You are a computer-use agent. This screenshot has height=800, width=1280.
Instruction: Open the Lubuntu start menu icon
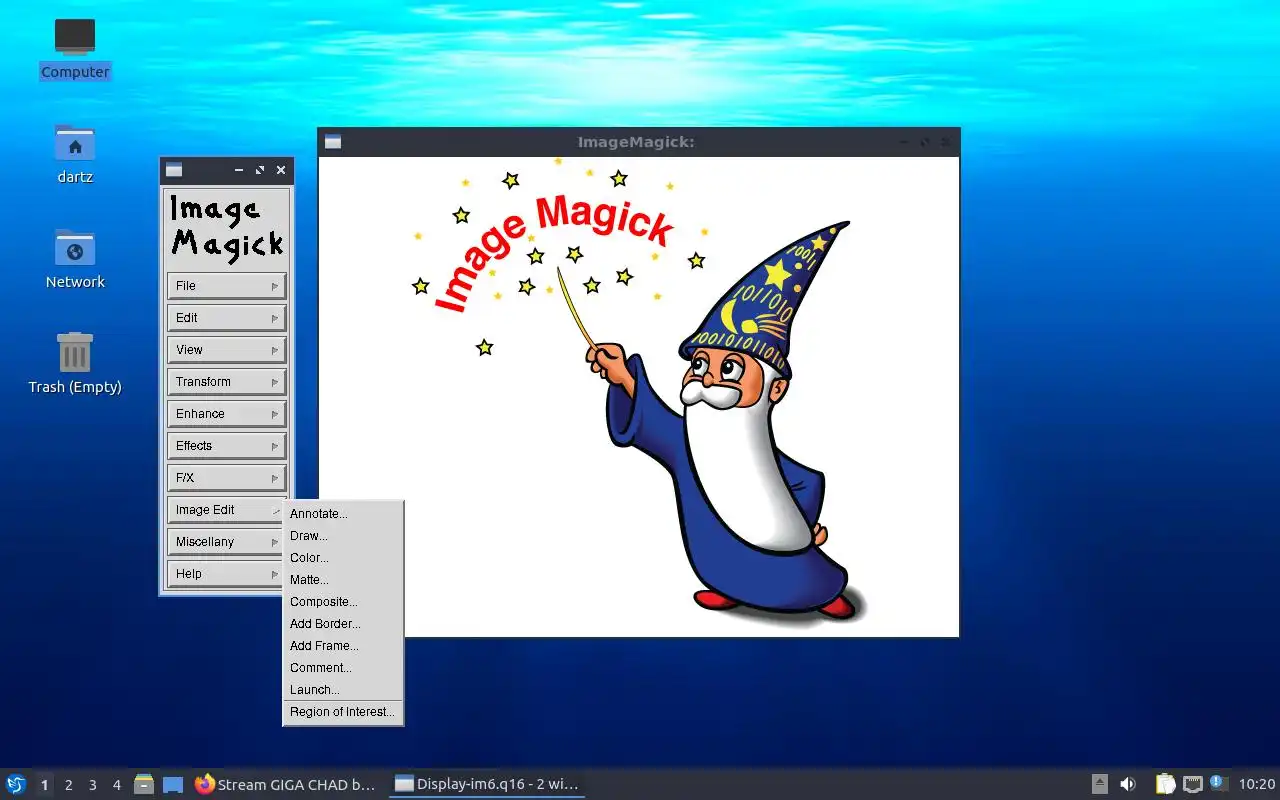[16, 784]
